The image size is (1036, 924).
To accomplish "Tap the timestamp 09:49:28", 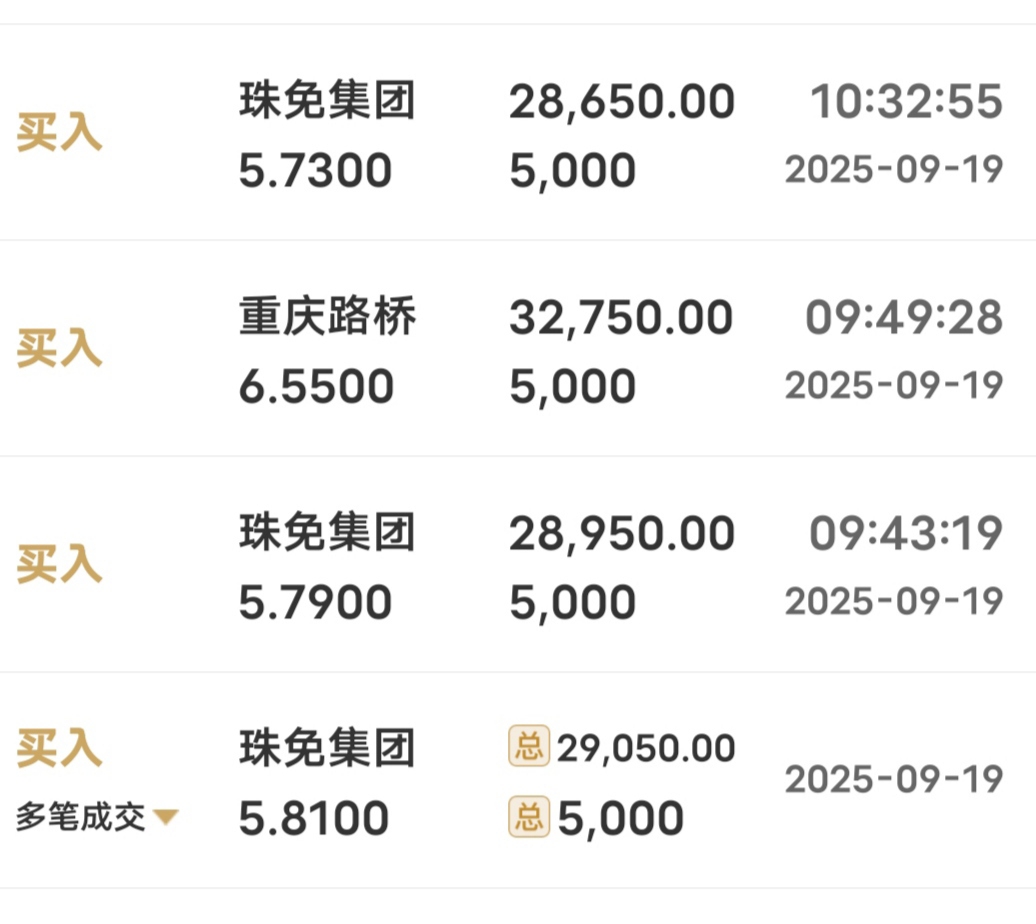I will point(904,317).
